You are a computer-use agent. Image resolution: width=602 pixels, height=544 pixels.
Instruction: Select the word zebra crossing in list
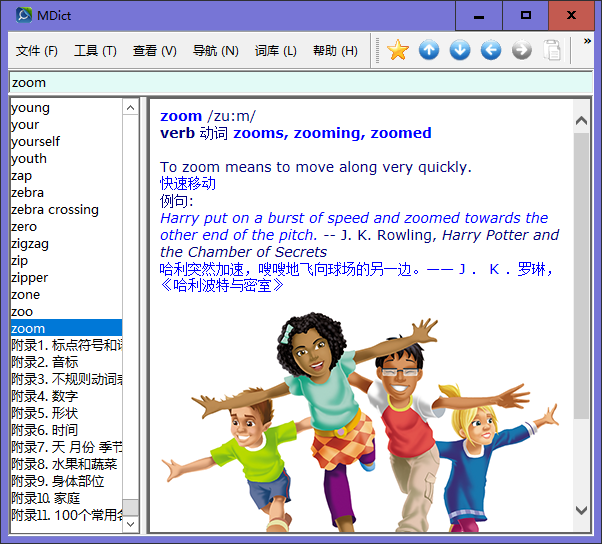(x=55, y=210)
